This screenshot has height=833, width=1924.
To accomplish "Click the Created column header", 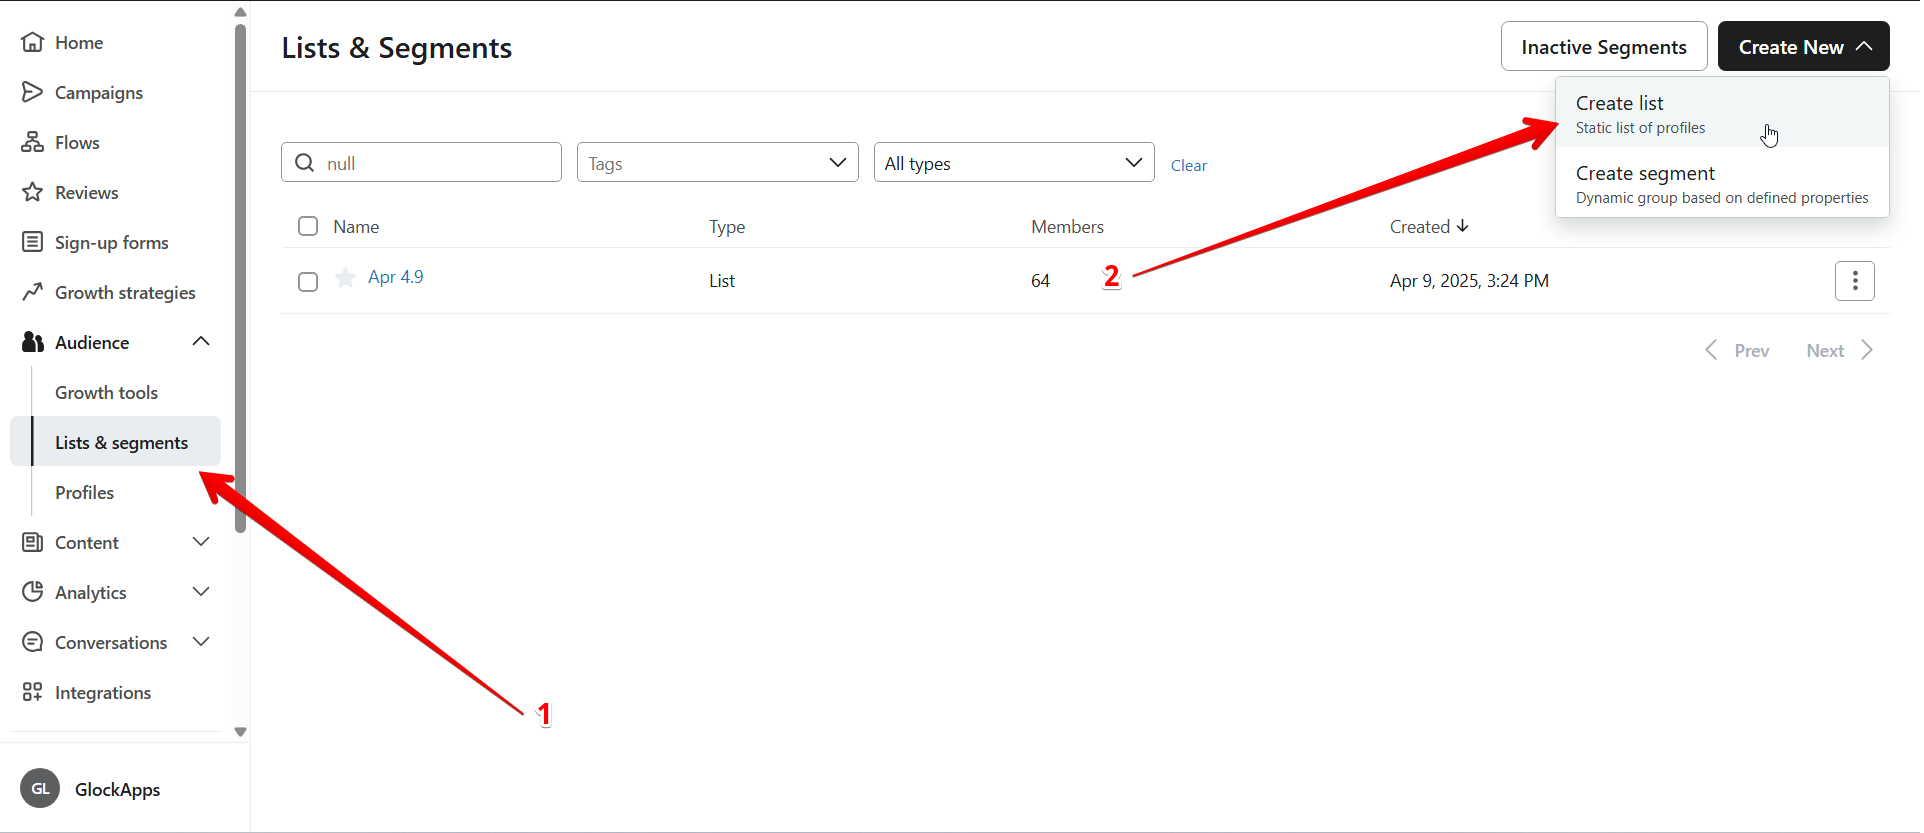I will (1419, 227).
